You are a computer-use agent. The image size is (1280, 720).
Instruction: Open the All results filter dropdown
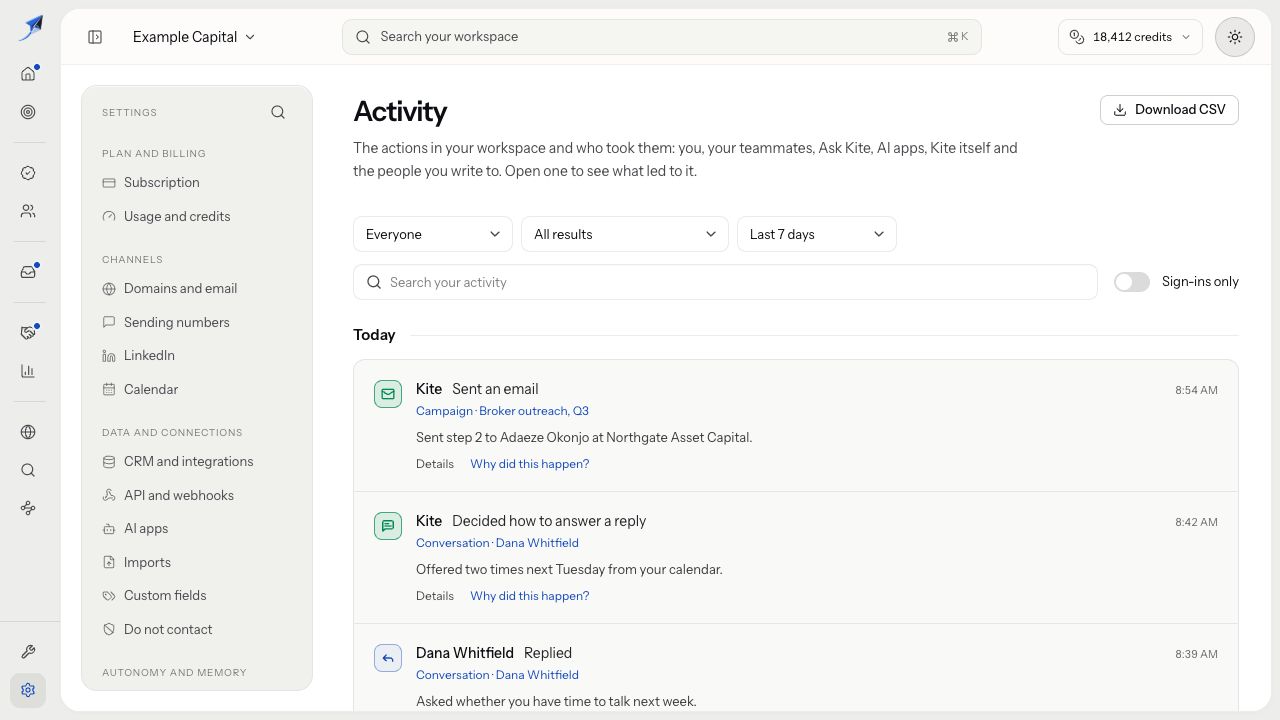pyautogui.click(x=625, y=234)
